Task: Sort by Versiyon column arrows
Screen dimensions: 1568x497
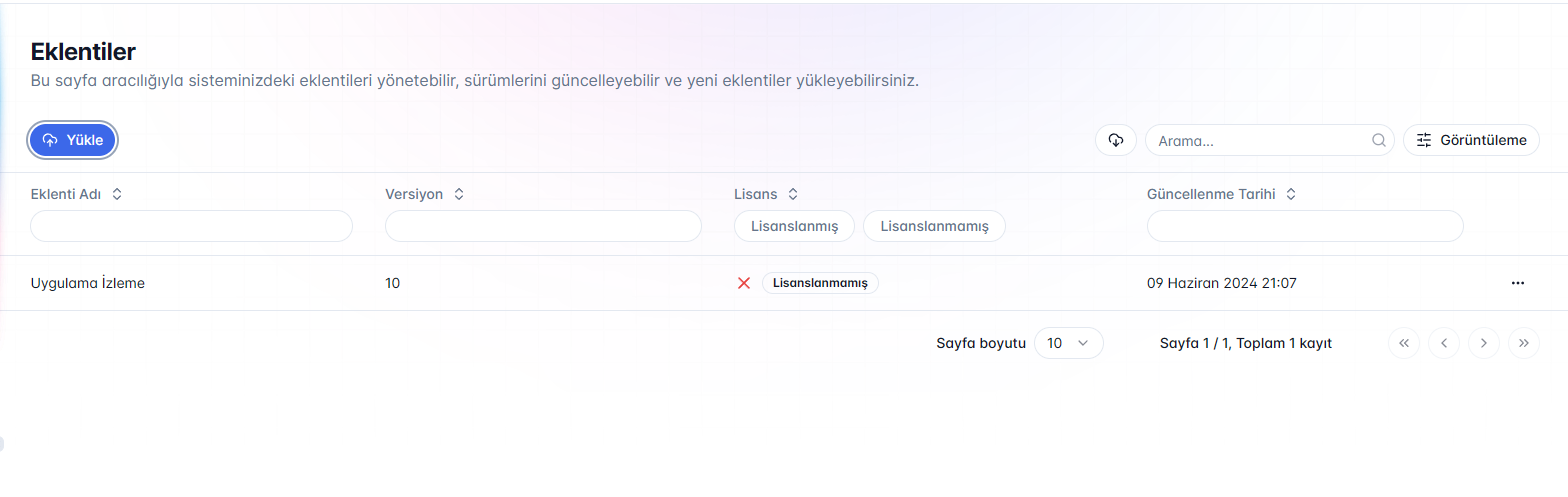Action: pos(459,194)
